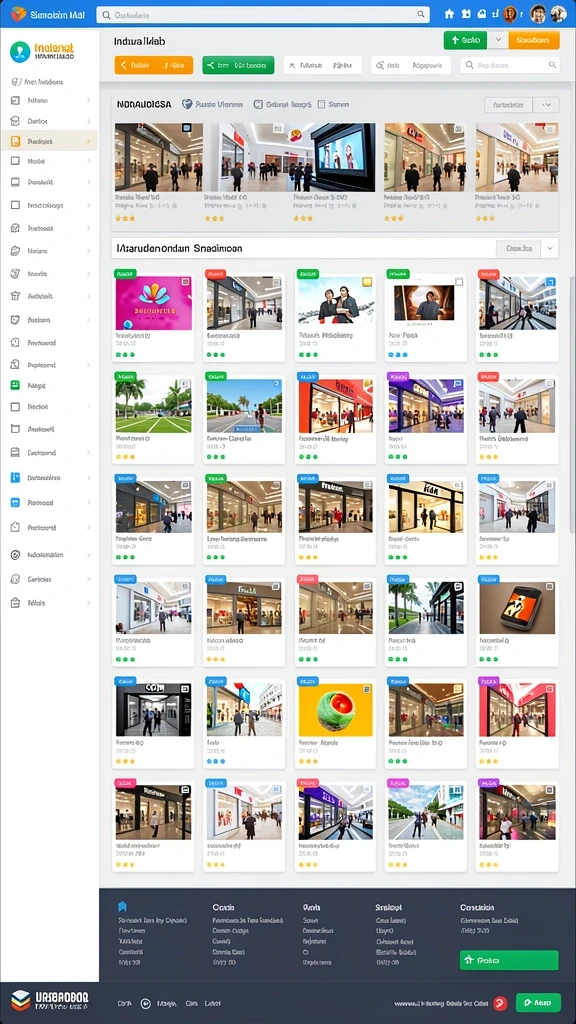Viewport: 576px width, 1024px height.
Task: Click the green rating dots under pink flower card
Action: (x=125, y=355)
